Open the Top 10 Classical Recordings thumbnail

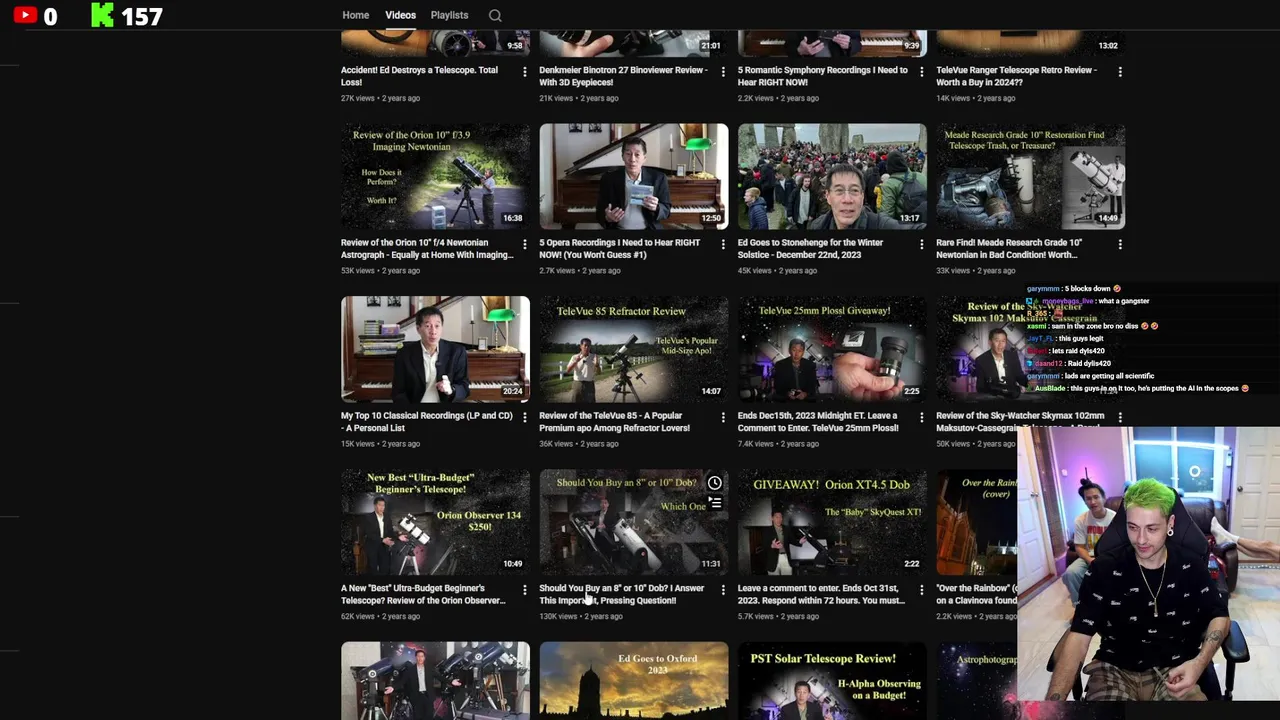coord(435,349)
